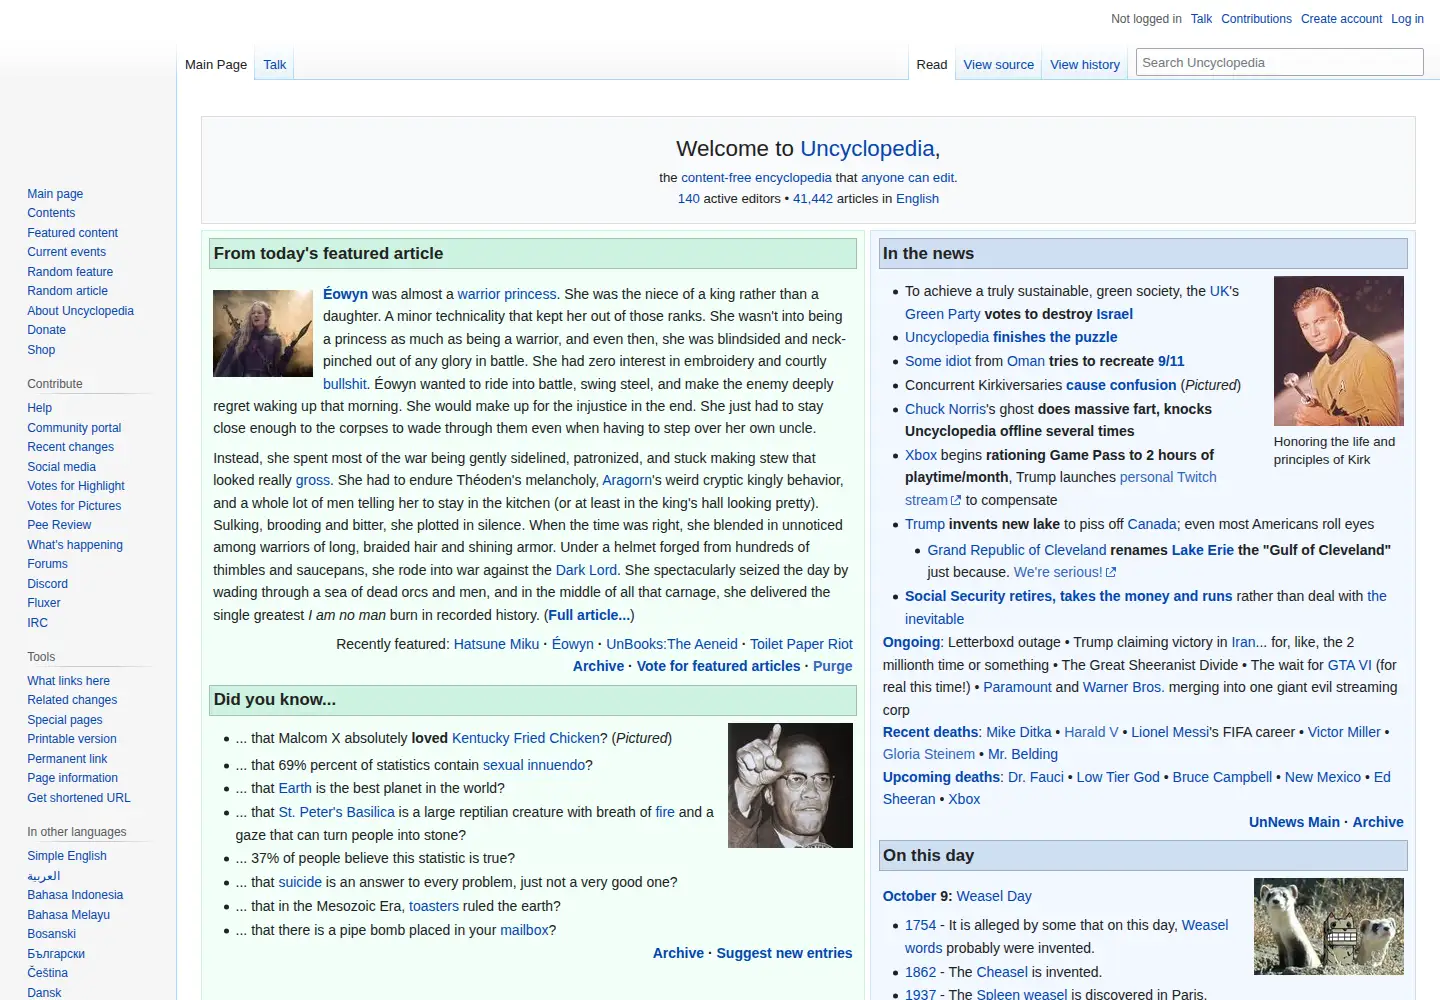This screenshot has width=1440, height=1000.
Task: Open the Hatsune Miku recently featured link
Action: [496, 644]
